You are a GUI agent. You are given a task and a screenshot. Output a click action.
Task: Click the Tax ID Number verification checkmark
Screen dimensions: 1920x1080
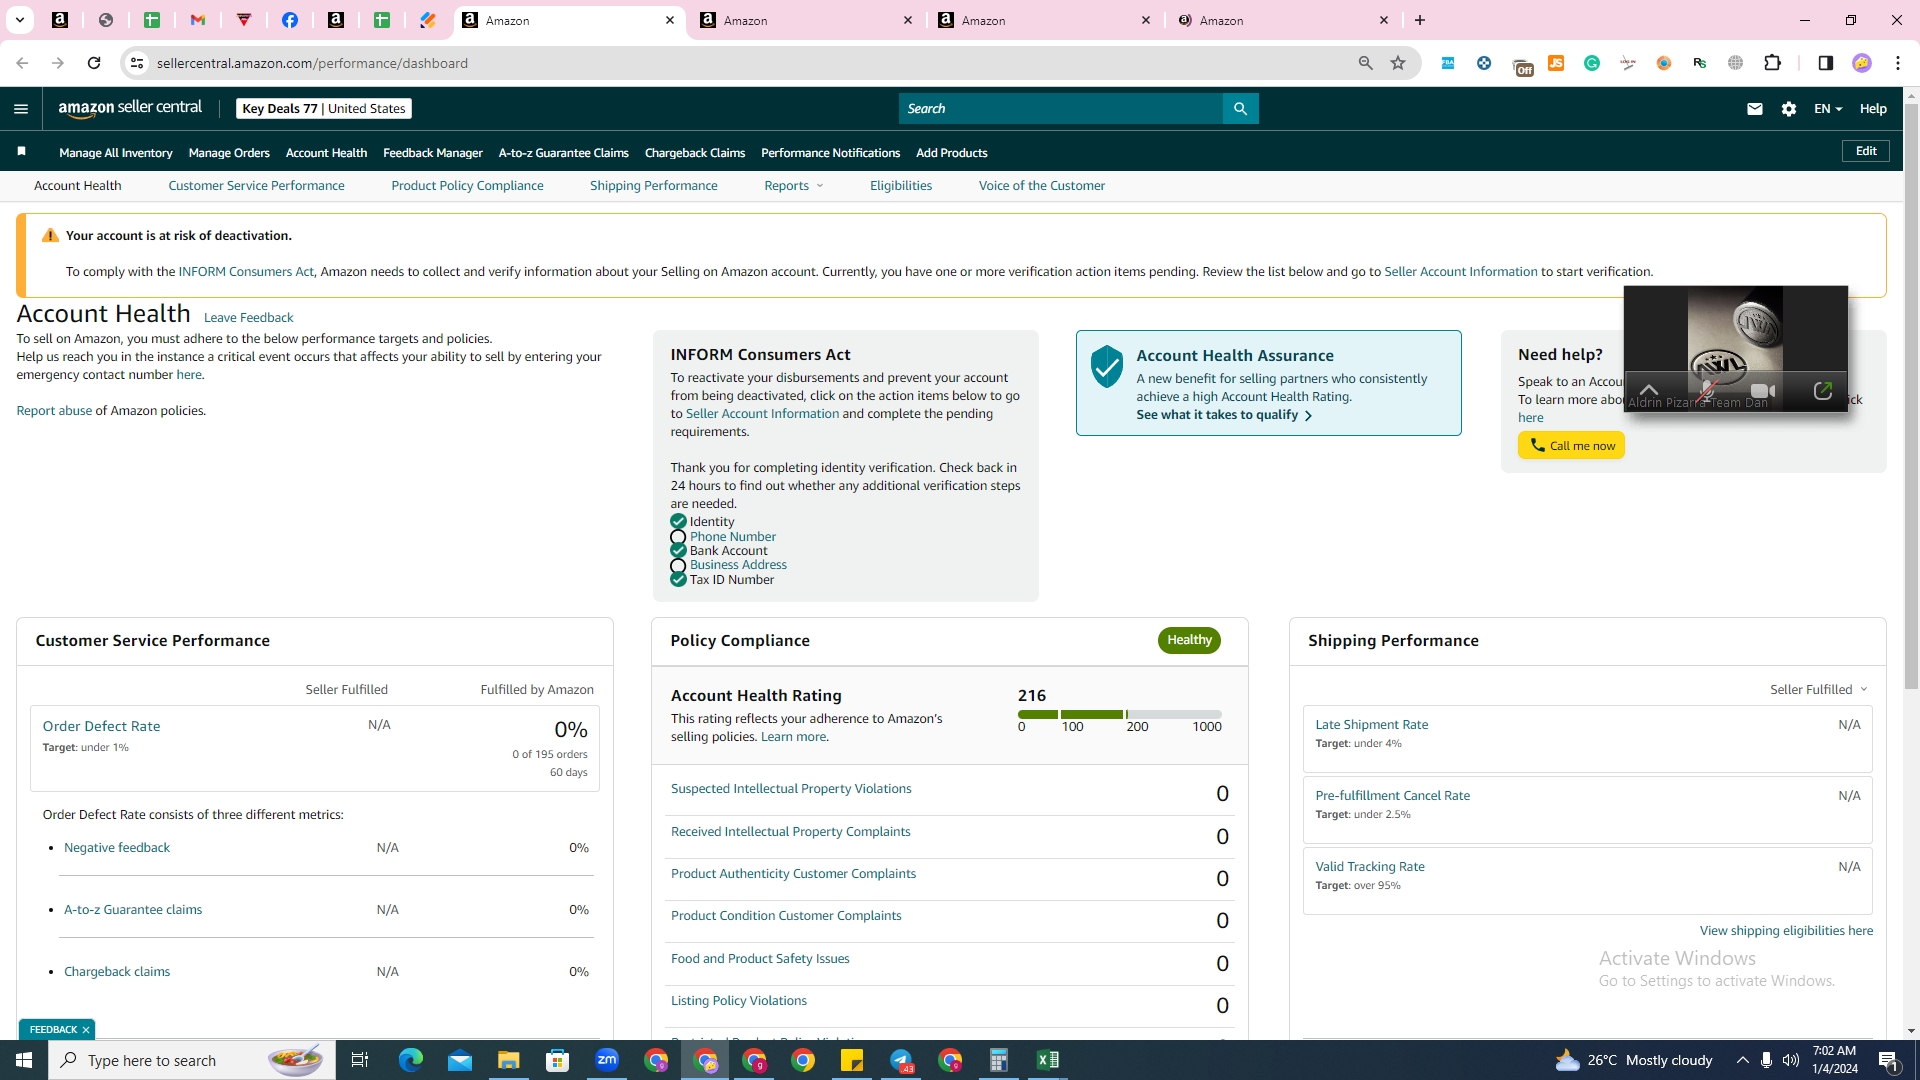678,580
